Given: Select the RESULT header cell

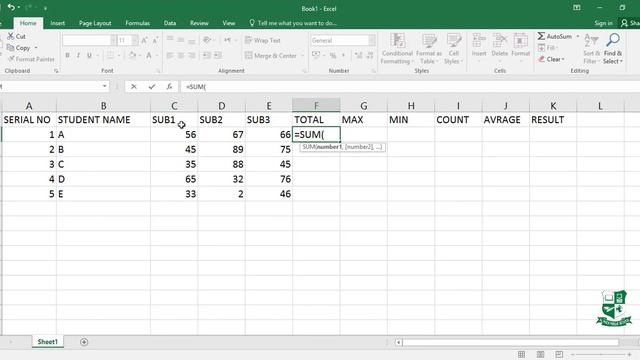Looking at the screenshot, I should 553,120.
